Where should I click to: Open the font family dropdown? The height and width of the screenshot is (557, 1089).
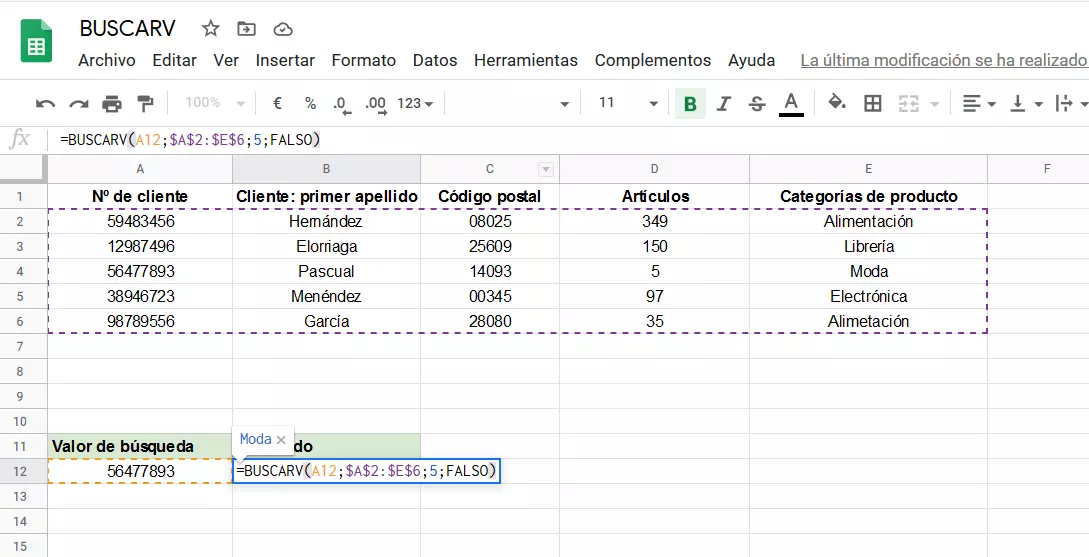[513, 103]
